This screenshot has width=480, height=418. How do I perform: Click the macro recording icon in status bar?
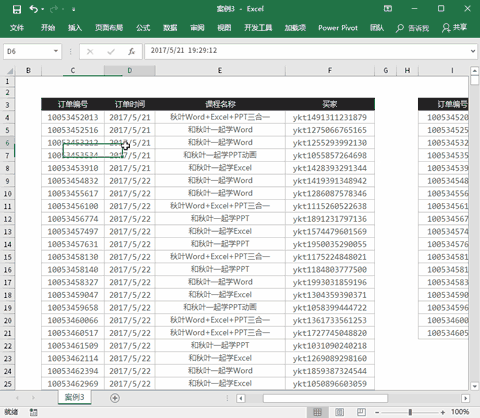[x=33, y=412]
